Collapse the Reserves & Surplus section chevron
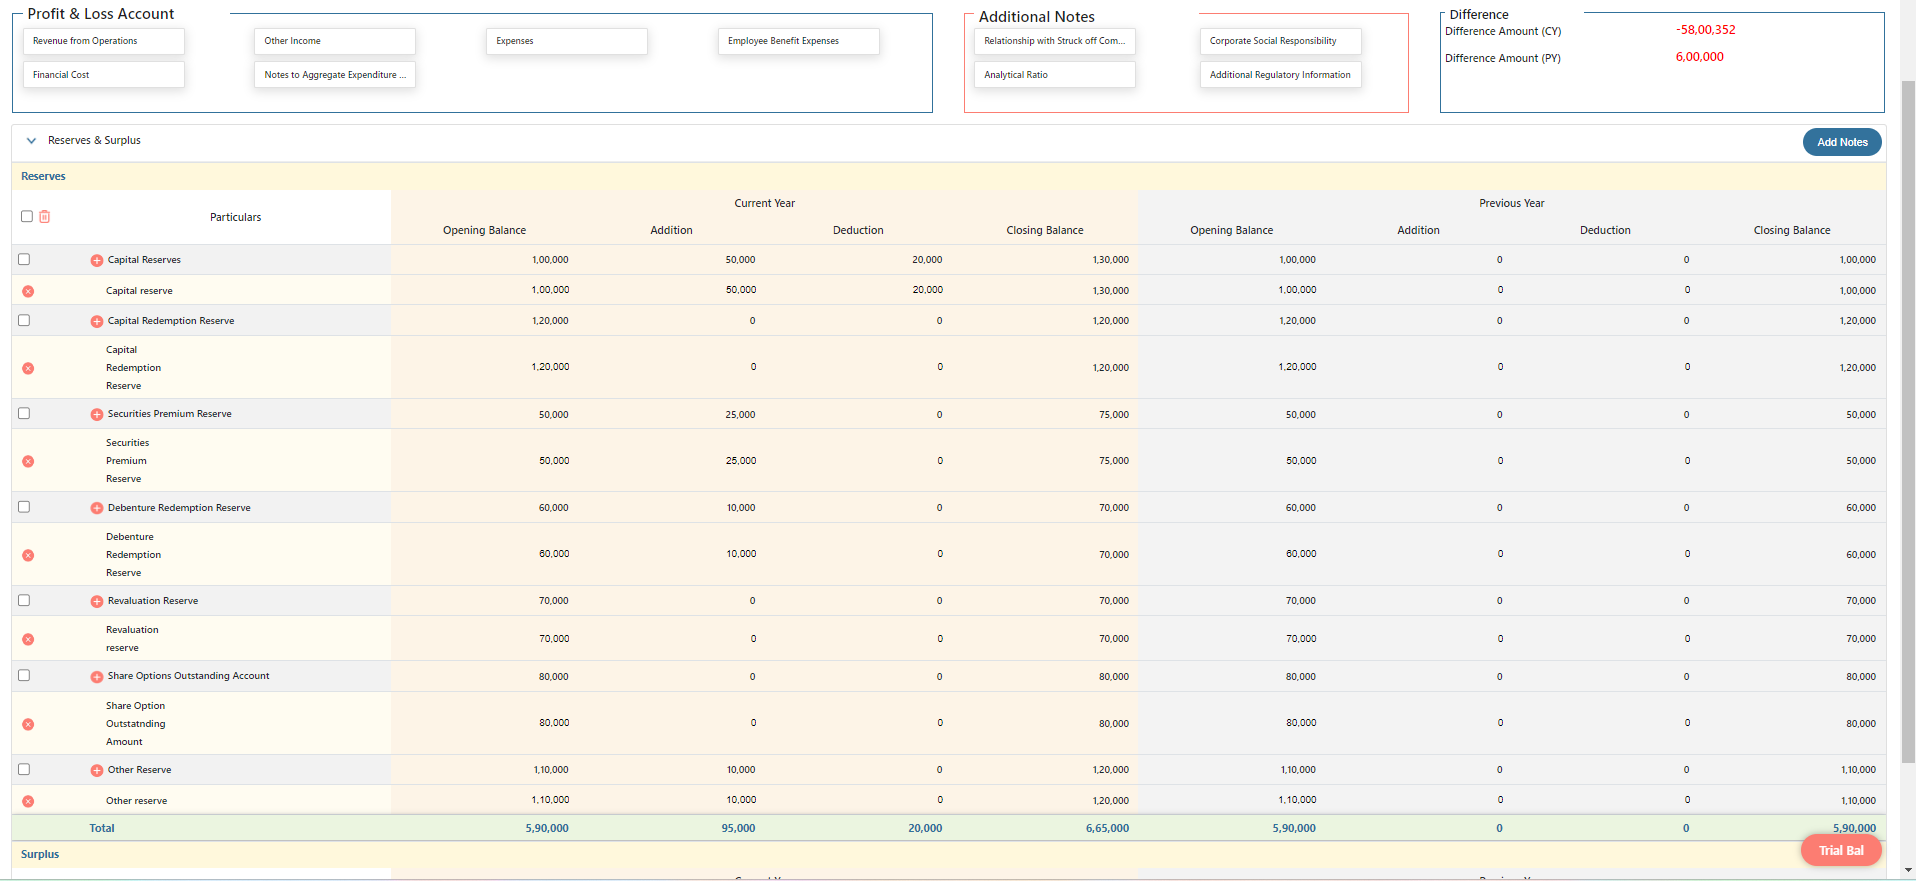Viewport: 1916px width, 881px height. click(31, 141)
